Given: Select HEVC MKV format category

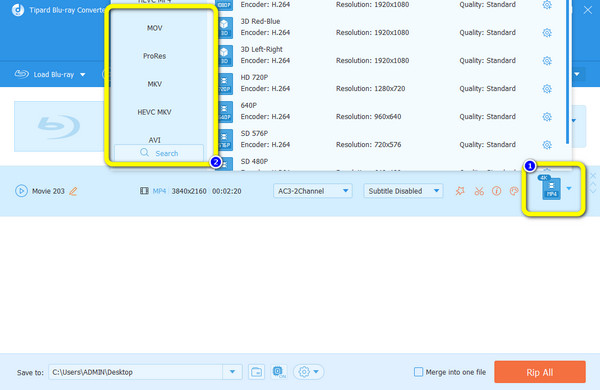Looking at the screenshot, I should (x=155, y=112).
